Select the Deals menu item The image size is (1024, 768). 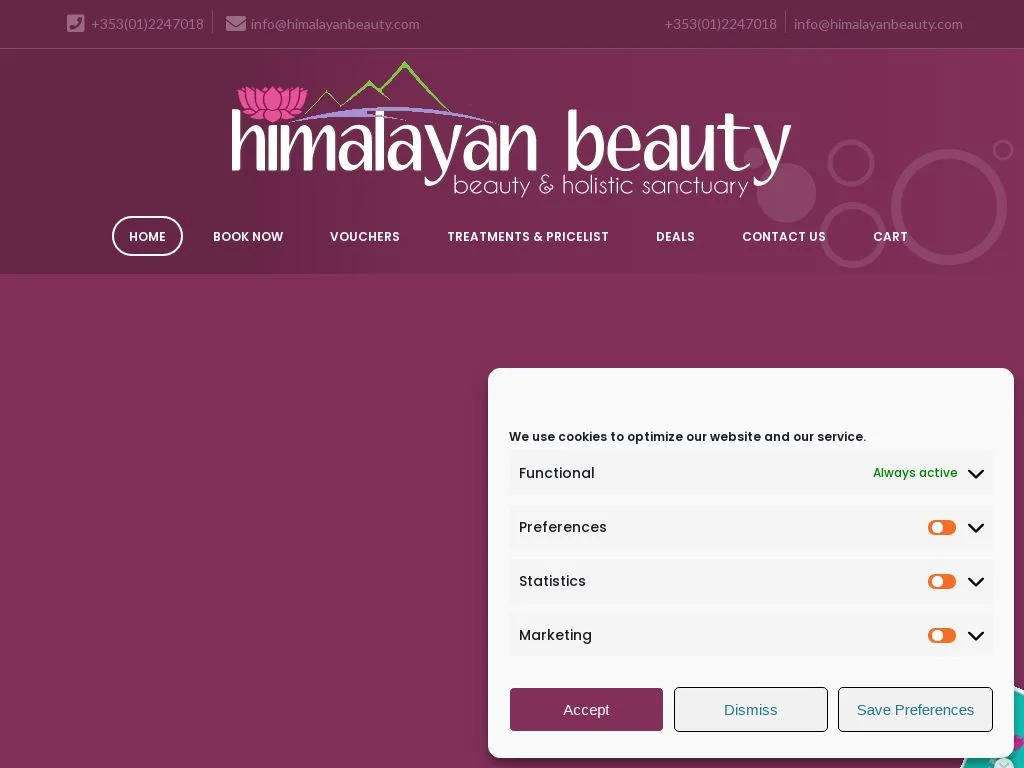(x=675, y=236)
